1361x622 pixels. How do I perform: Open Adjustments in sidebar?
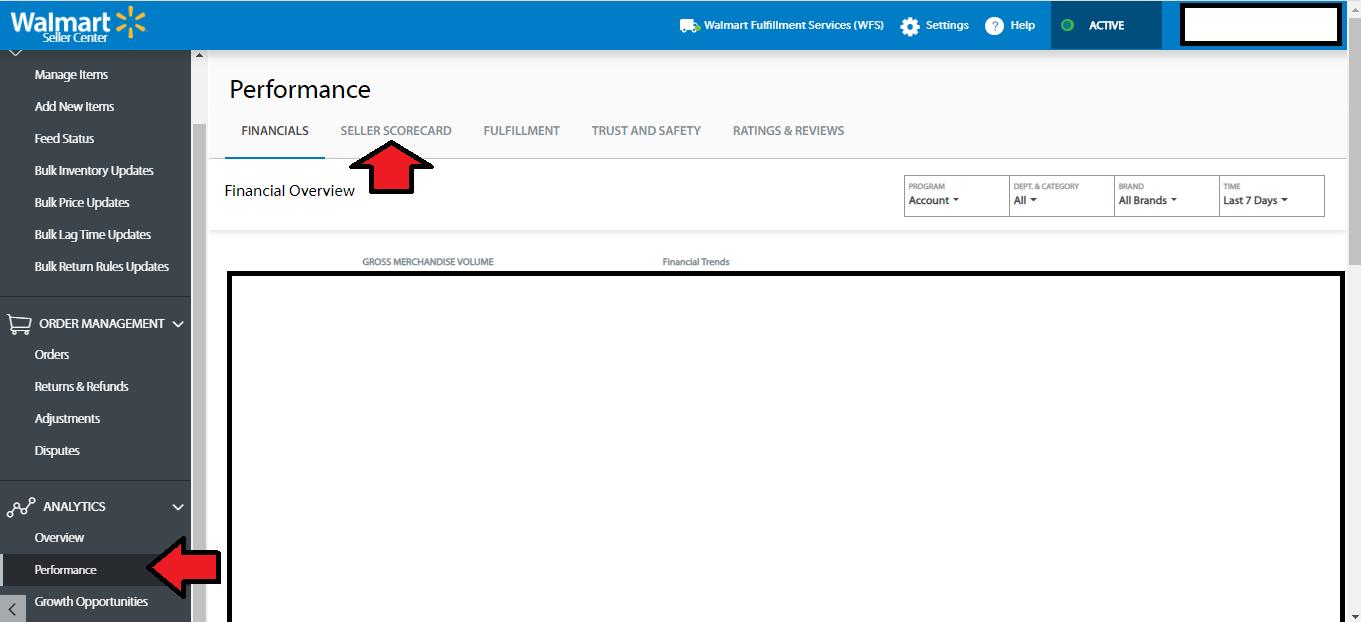(67, 419)
